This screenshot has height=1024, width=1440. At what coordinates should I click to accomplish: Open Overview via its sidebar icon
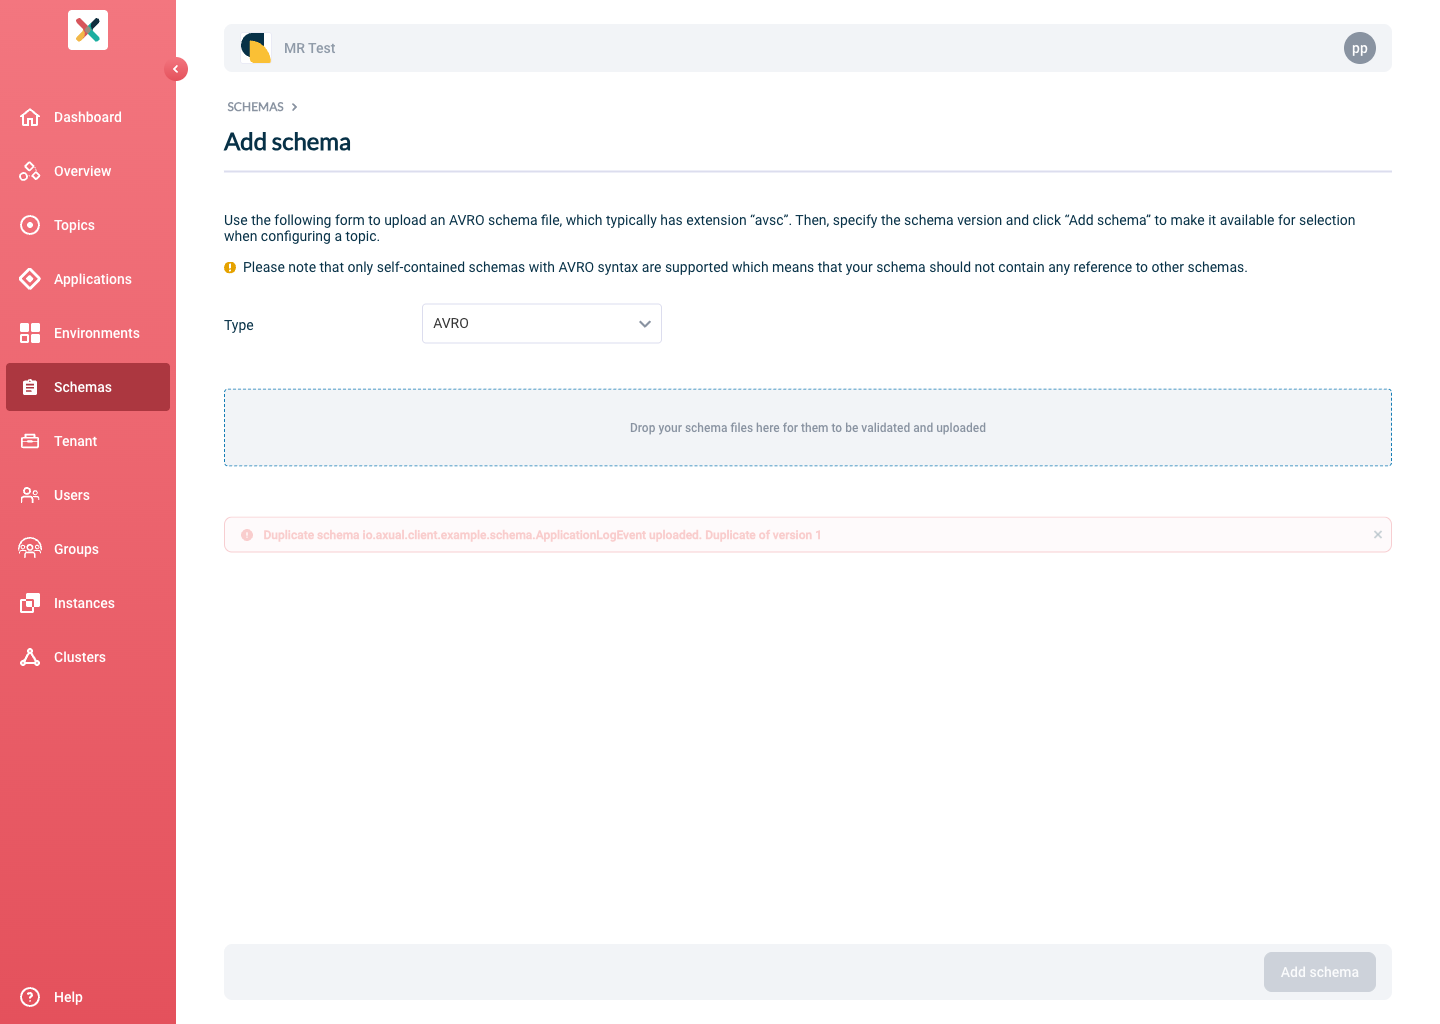click(x=30, y=171)
